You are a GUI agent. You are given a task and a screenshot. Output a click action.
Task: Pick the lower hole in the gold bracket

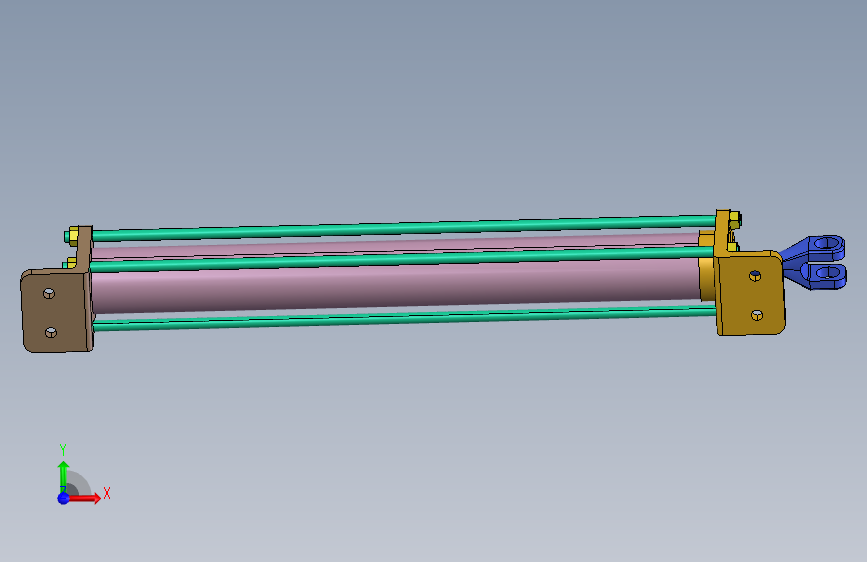click(x=757, y=315)
